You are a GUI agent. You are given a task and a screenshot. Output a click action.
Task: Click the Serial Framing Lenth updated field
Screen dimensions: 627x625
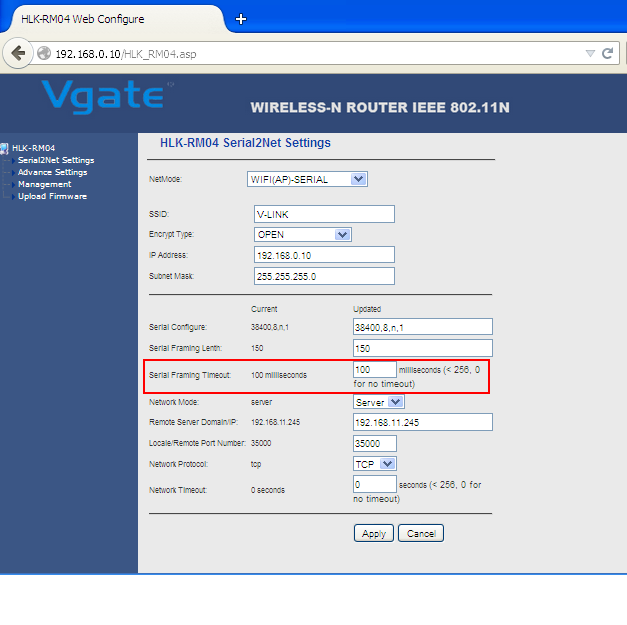pyautogui.click(x=423, y=348)
